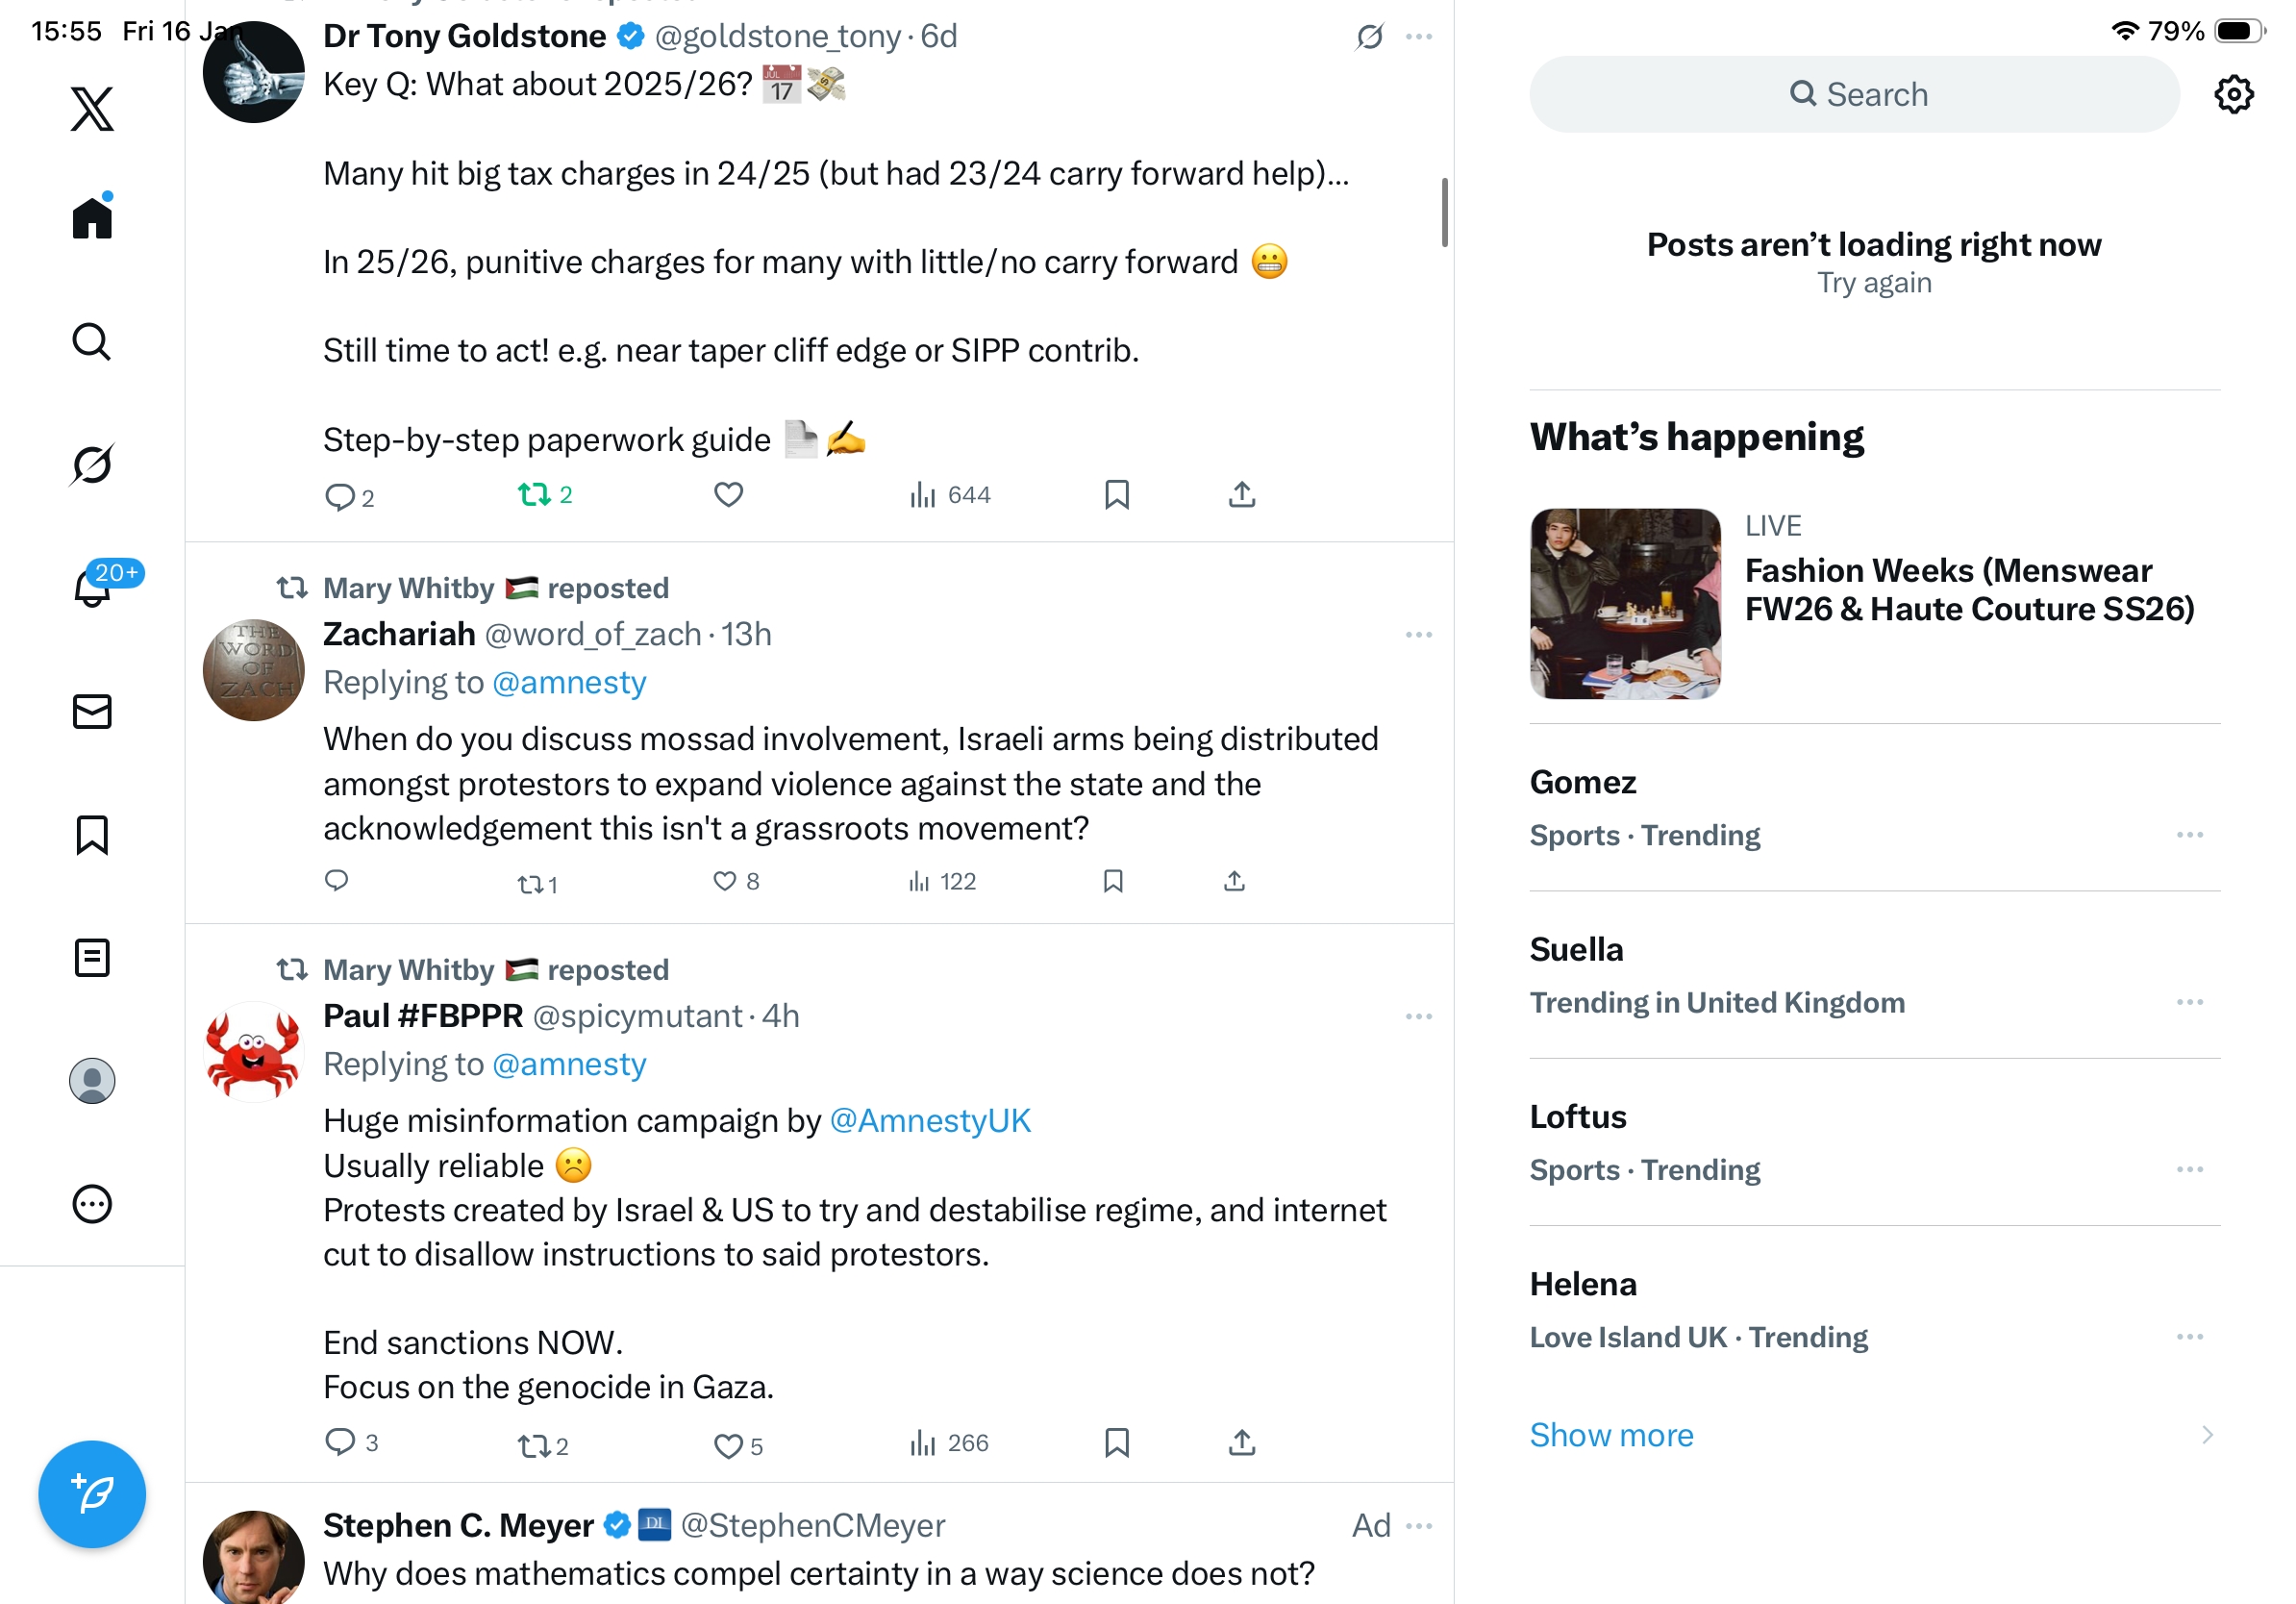Open Messages envelope in the sidebar

tap(92, 711)
